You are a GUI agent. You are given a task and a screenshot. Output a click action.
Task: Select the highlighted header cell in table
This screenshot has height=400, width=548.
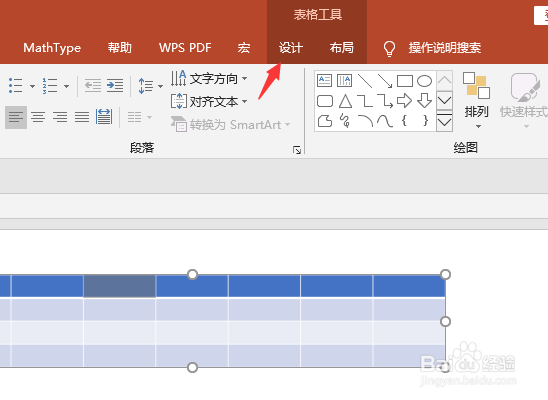point(120,286)
